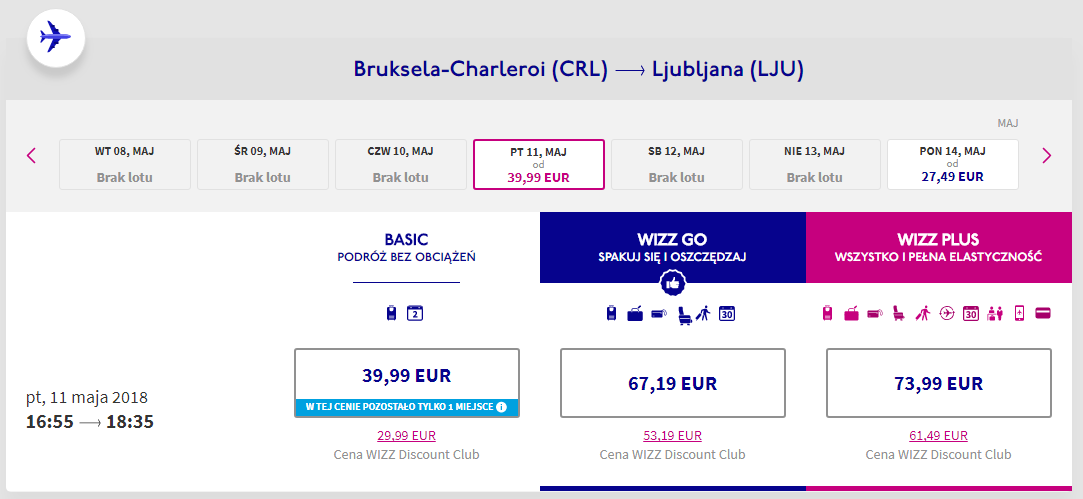Screen dimensions: 1083x499
Task: Choose the WIZZ PLUS fare for 73,99 EUR
Action: [938, 383]
